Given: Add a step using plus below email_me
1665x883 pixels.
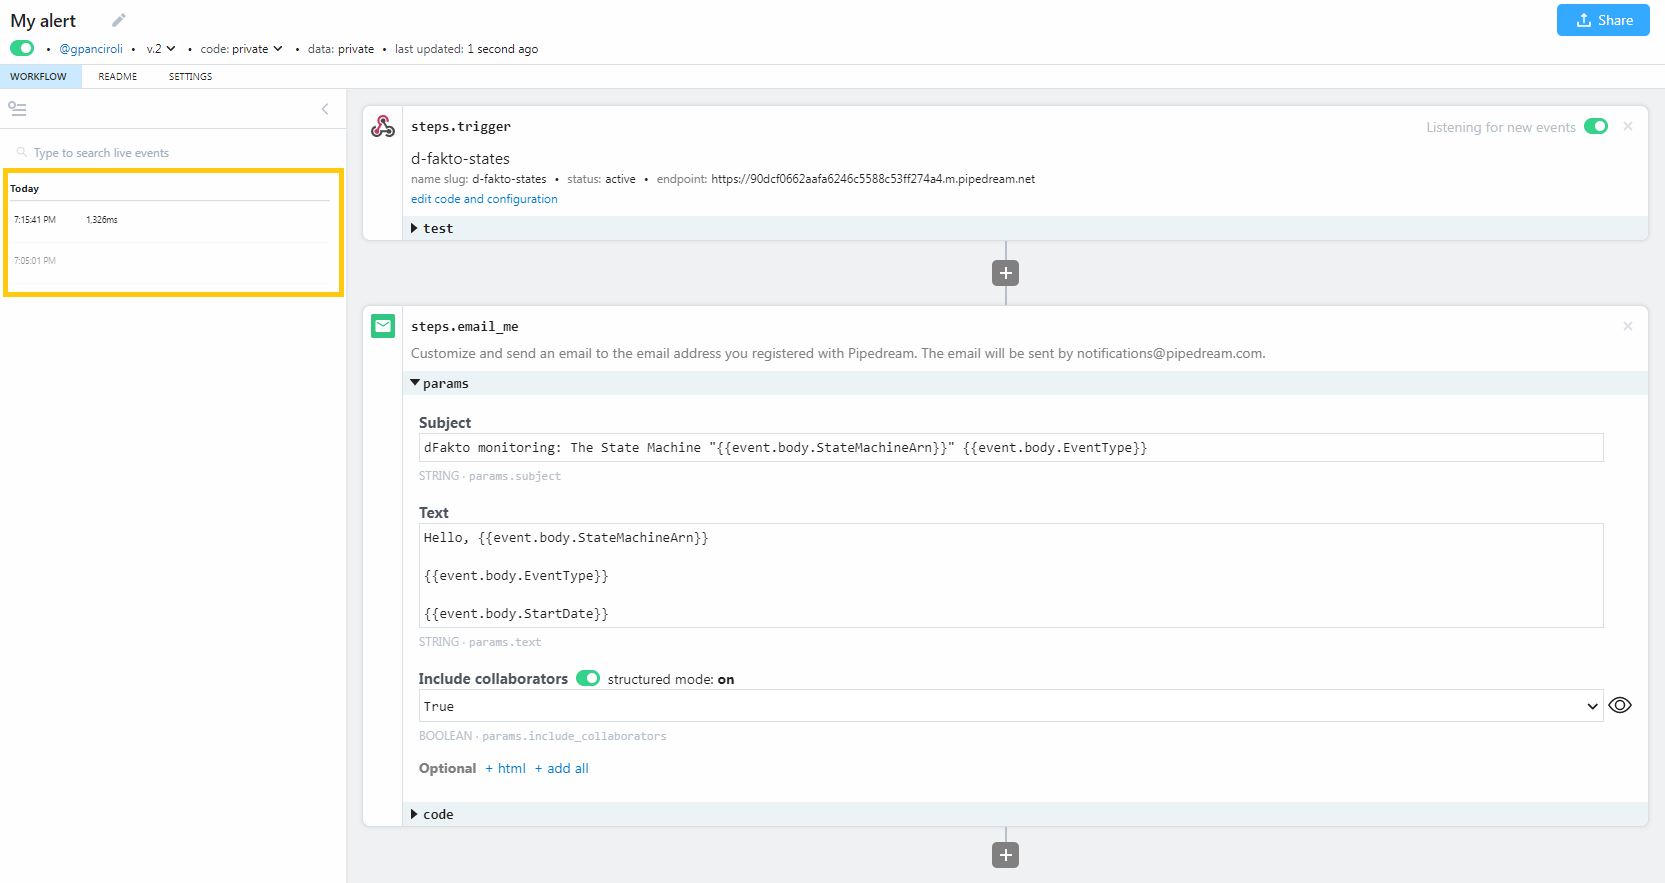Looking at the screenshot, I should (x=1005, y=855).
